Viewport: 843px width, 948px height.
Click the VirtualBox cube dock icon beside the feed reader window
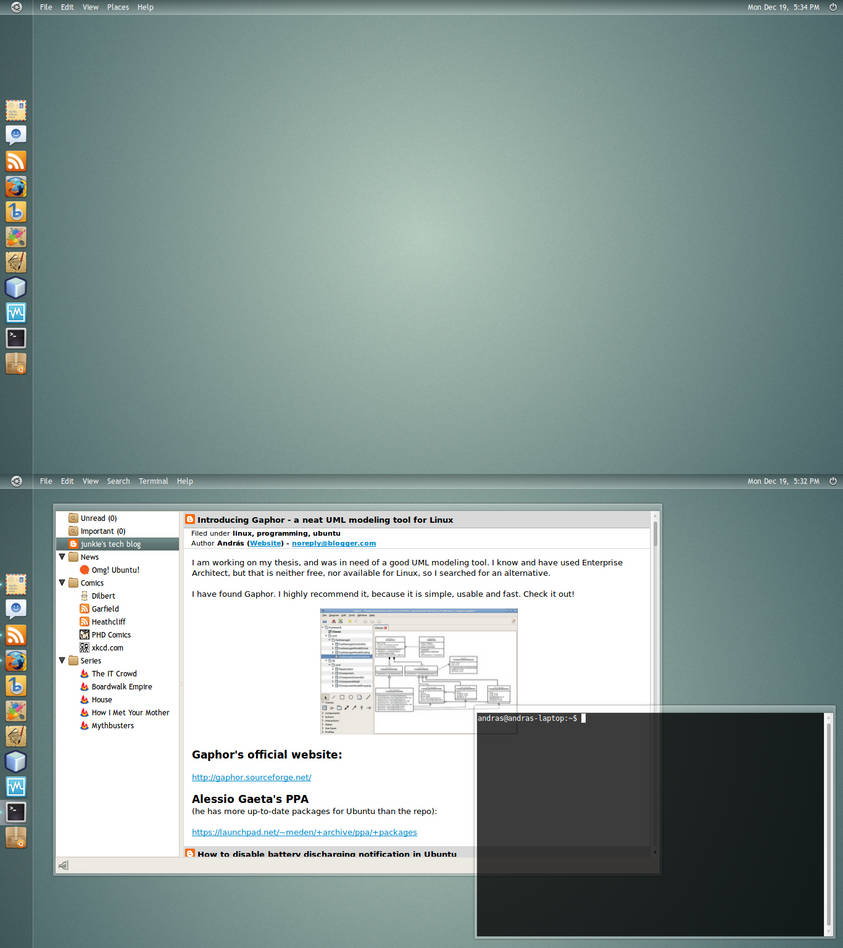coord(16,761)
